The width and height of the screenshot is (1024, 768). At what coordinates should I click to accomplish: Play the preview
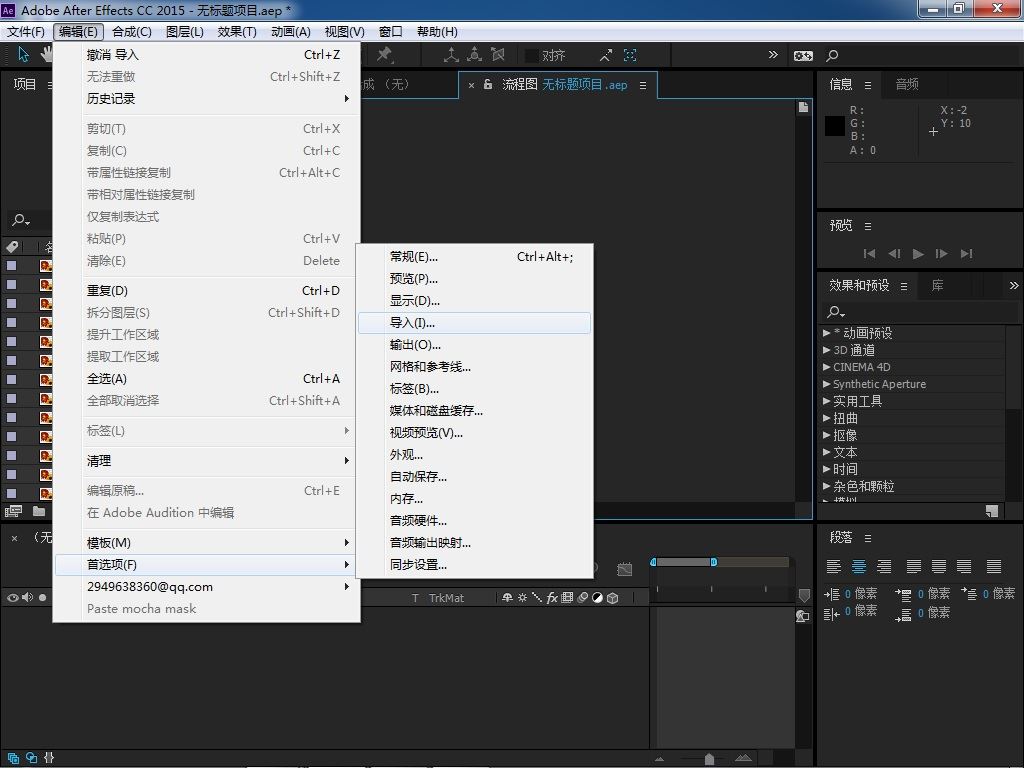click(918, 253)
